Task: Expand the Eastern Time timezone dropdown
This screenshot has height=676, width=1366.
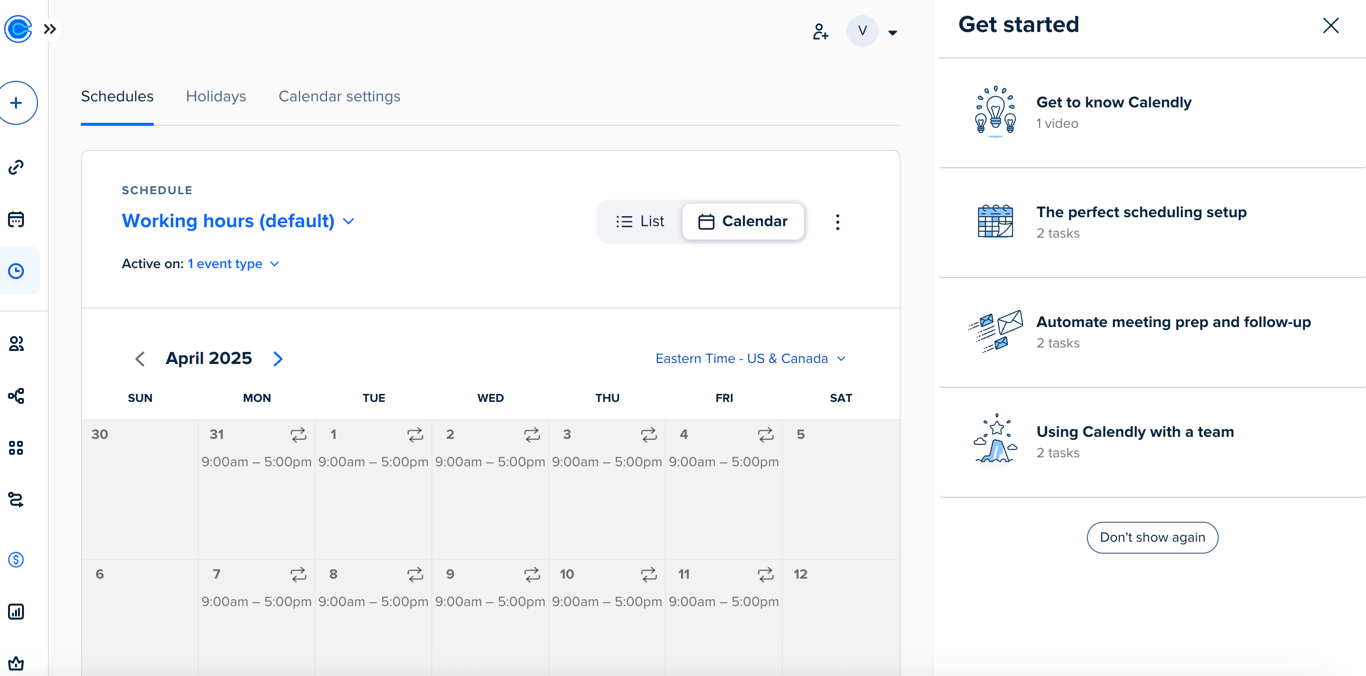Action: coord(750,359)
